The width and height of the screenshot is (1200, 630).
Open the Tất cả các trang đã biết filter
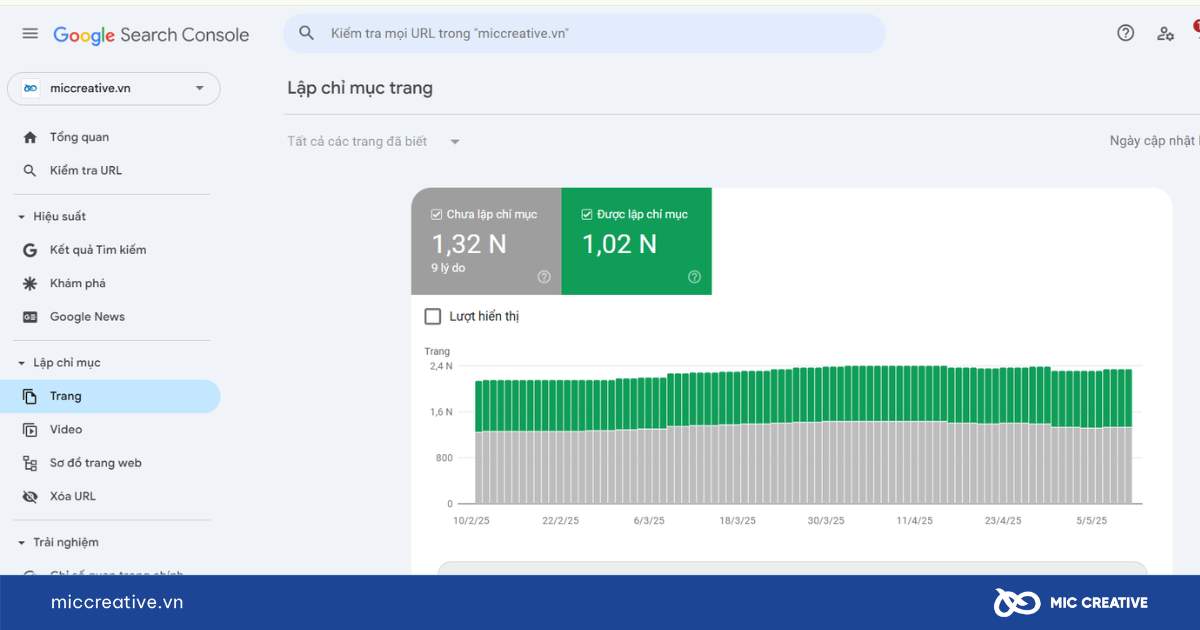pyautogui.click(x=374, y=141)
